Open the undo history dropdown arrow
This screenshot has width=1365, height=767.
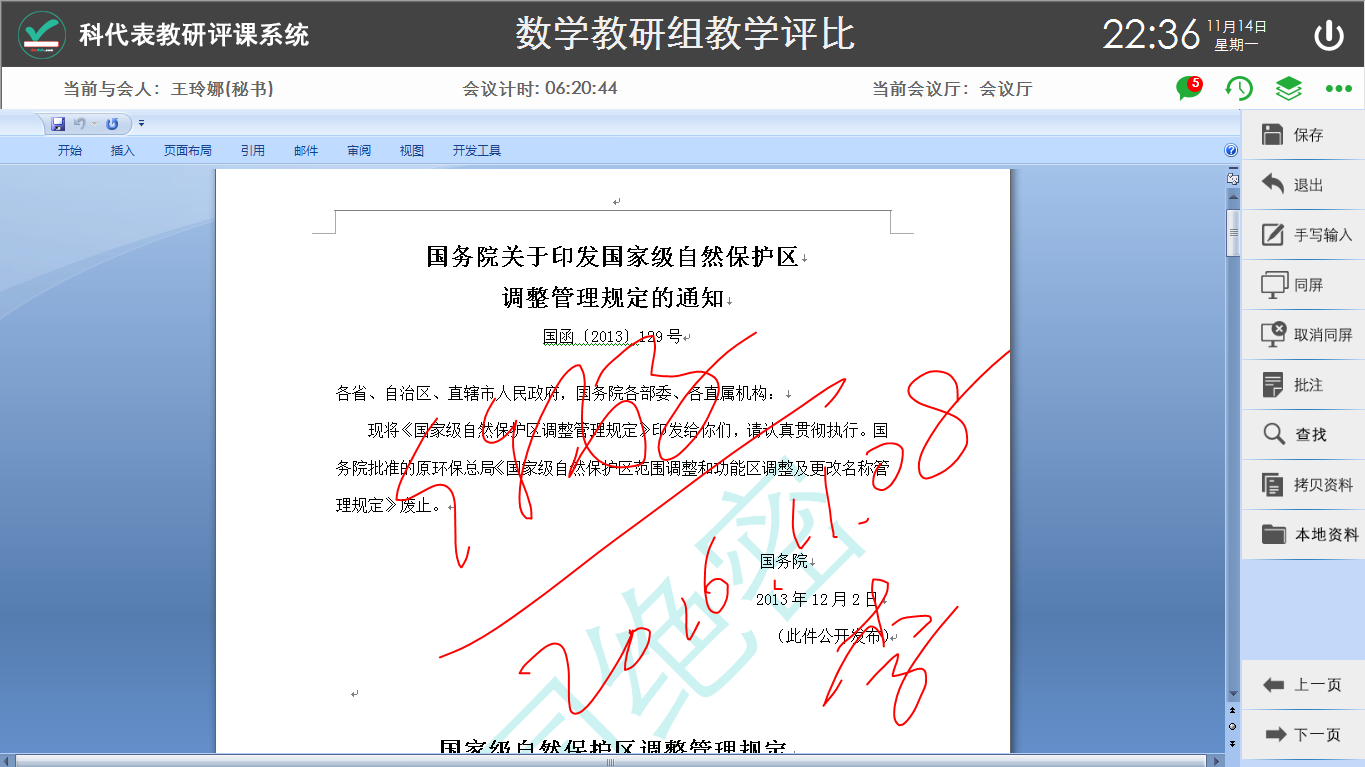(94, 124)
